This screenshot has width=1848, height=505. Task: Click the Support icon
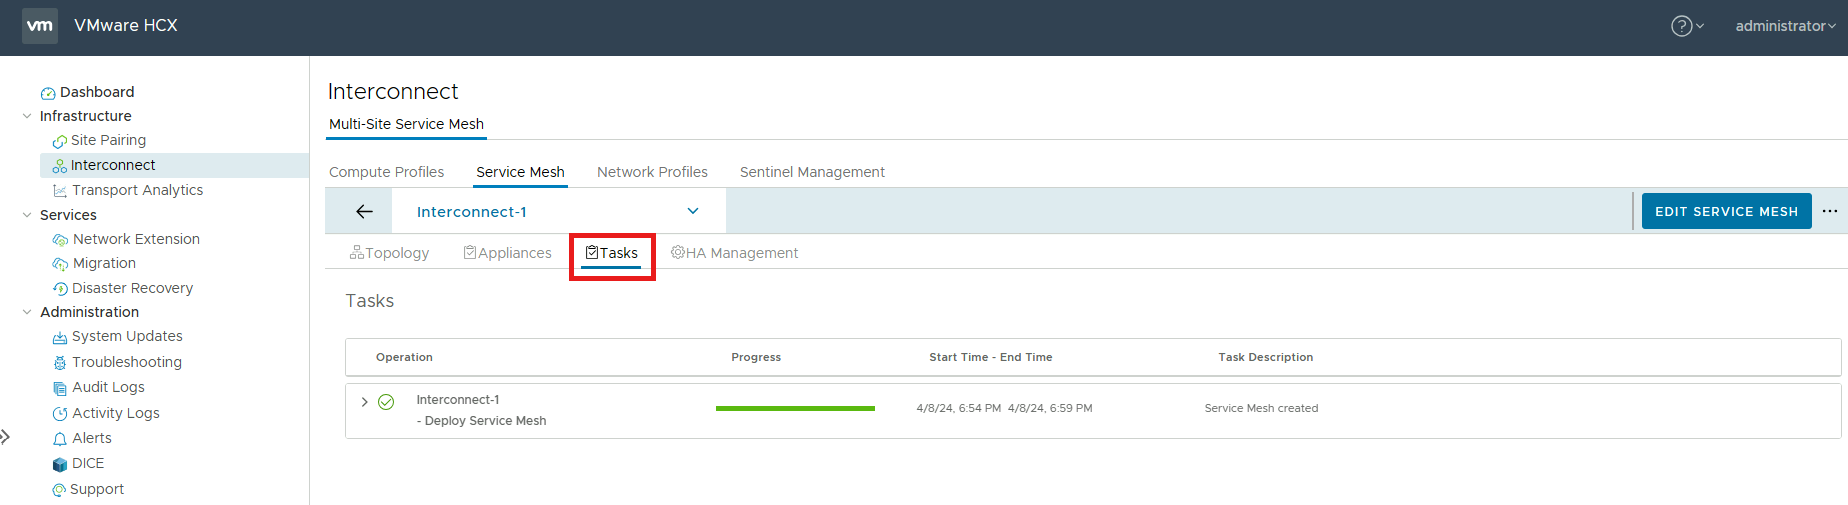tap(59, 490)
